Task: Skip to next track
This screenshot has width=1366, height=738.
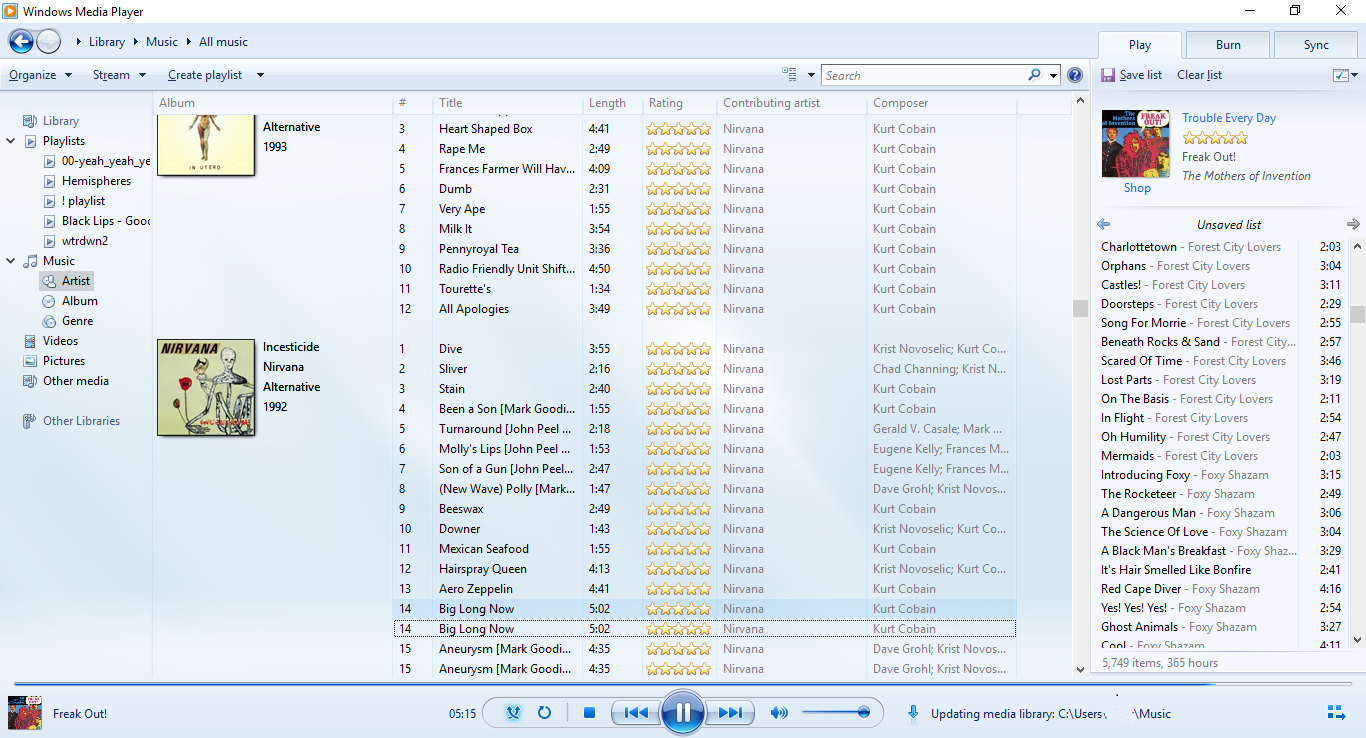Action: click(730, 713)
